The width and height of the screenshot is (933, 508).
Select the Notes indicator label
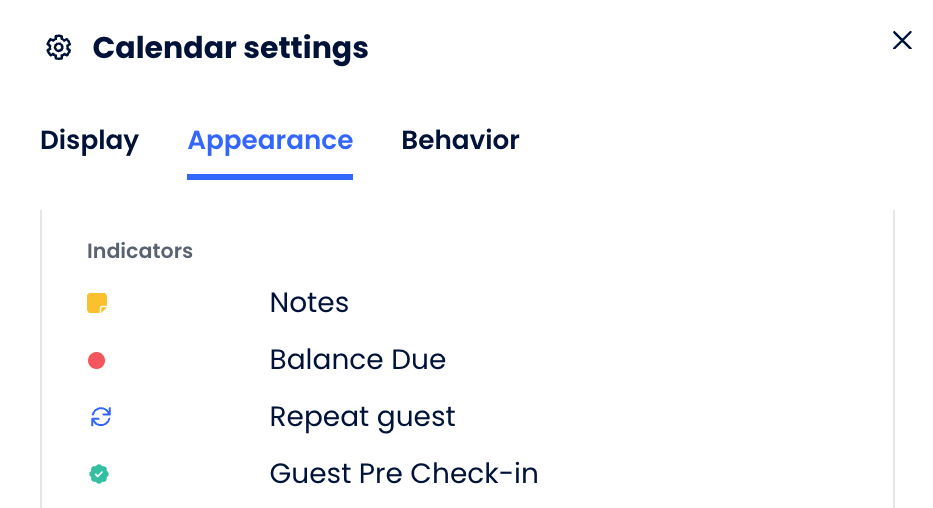tap(309, 302)
